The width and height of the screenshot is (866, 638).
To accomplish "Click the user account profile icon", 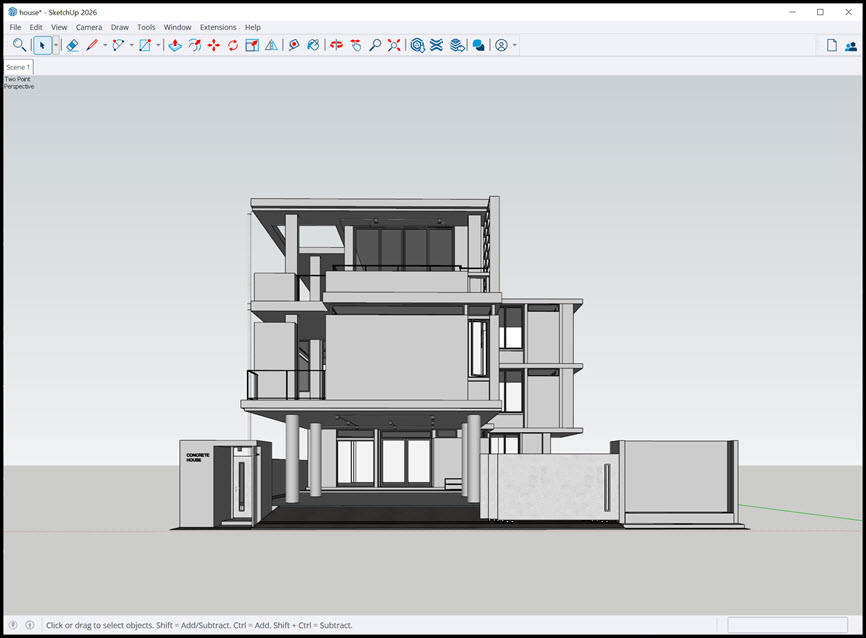I will tap(501, 45).
